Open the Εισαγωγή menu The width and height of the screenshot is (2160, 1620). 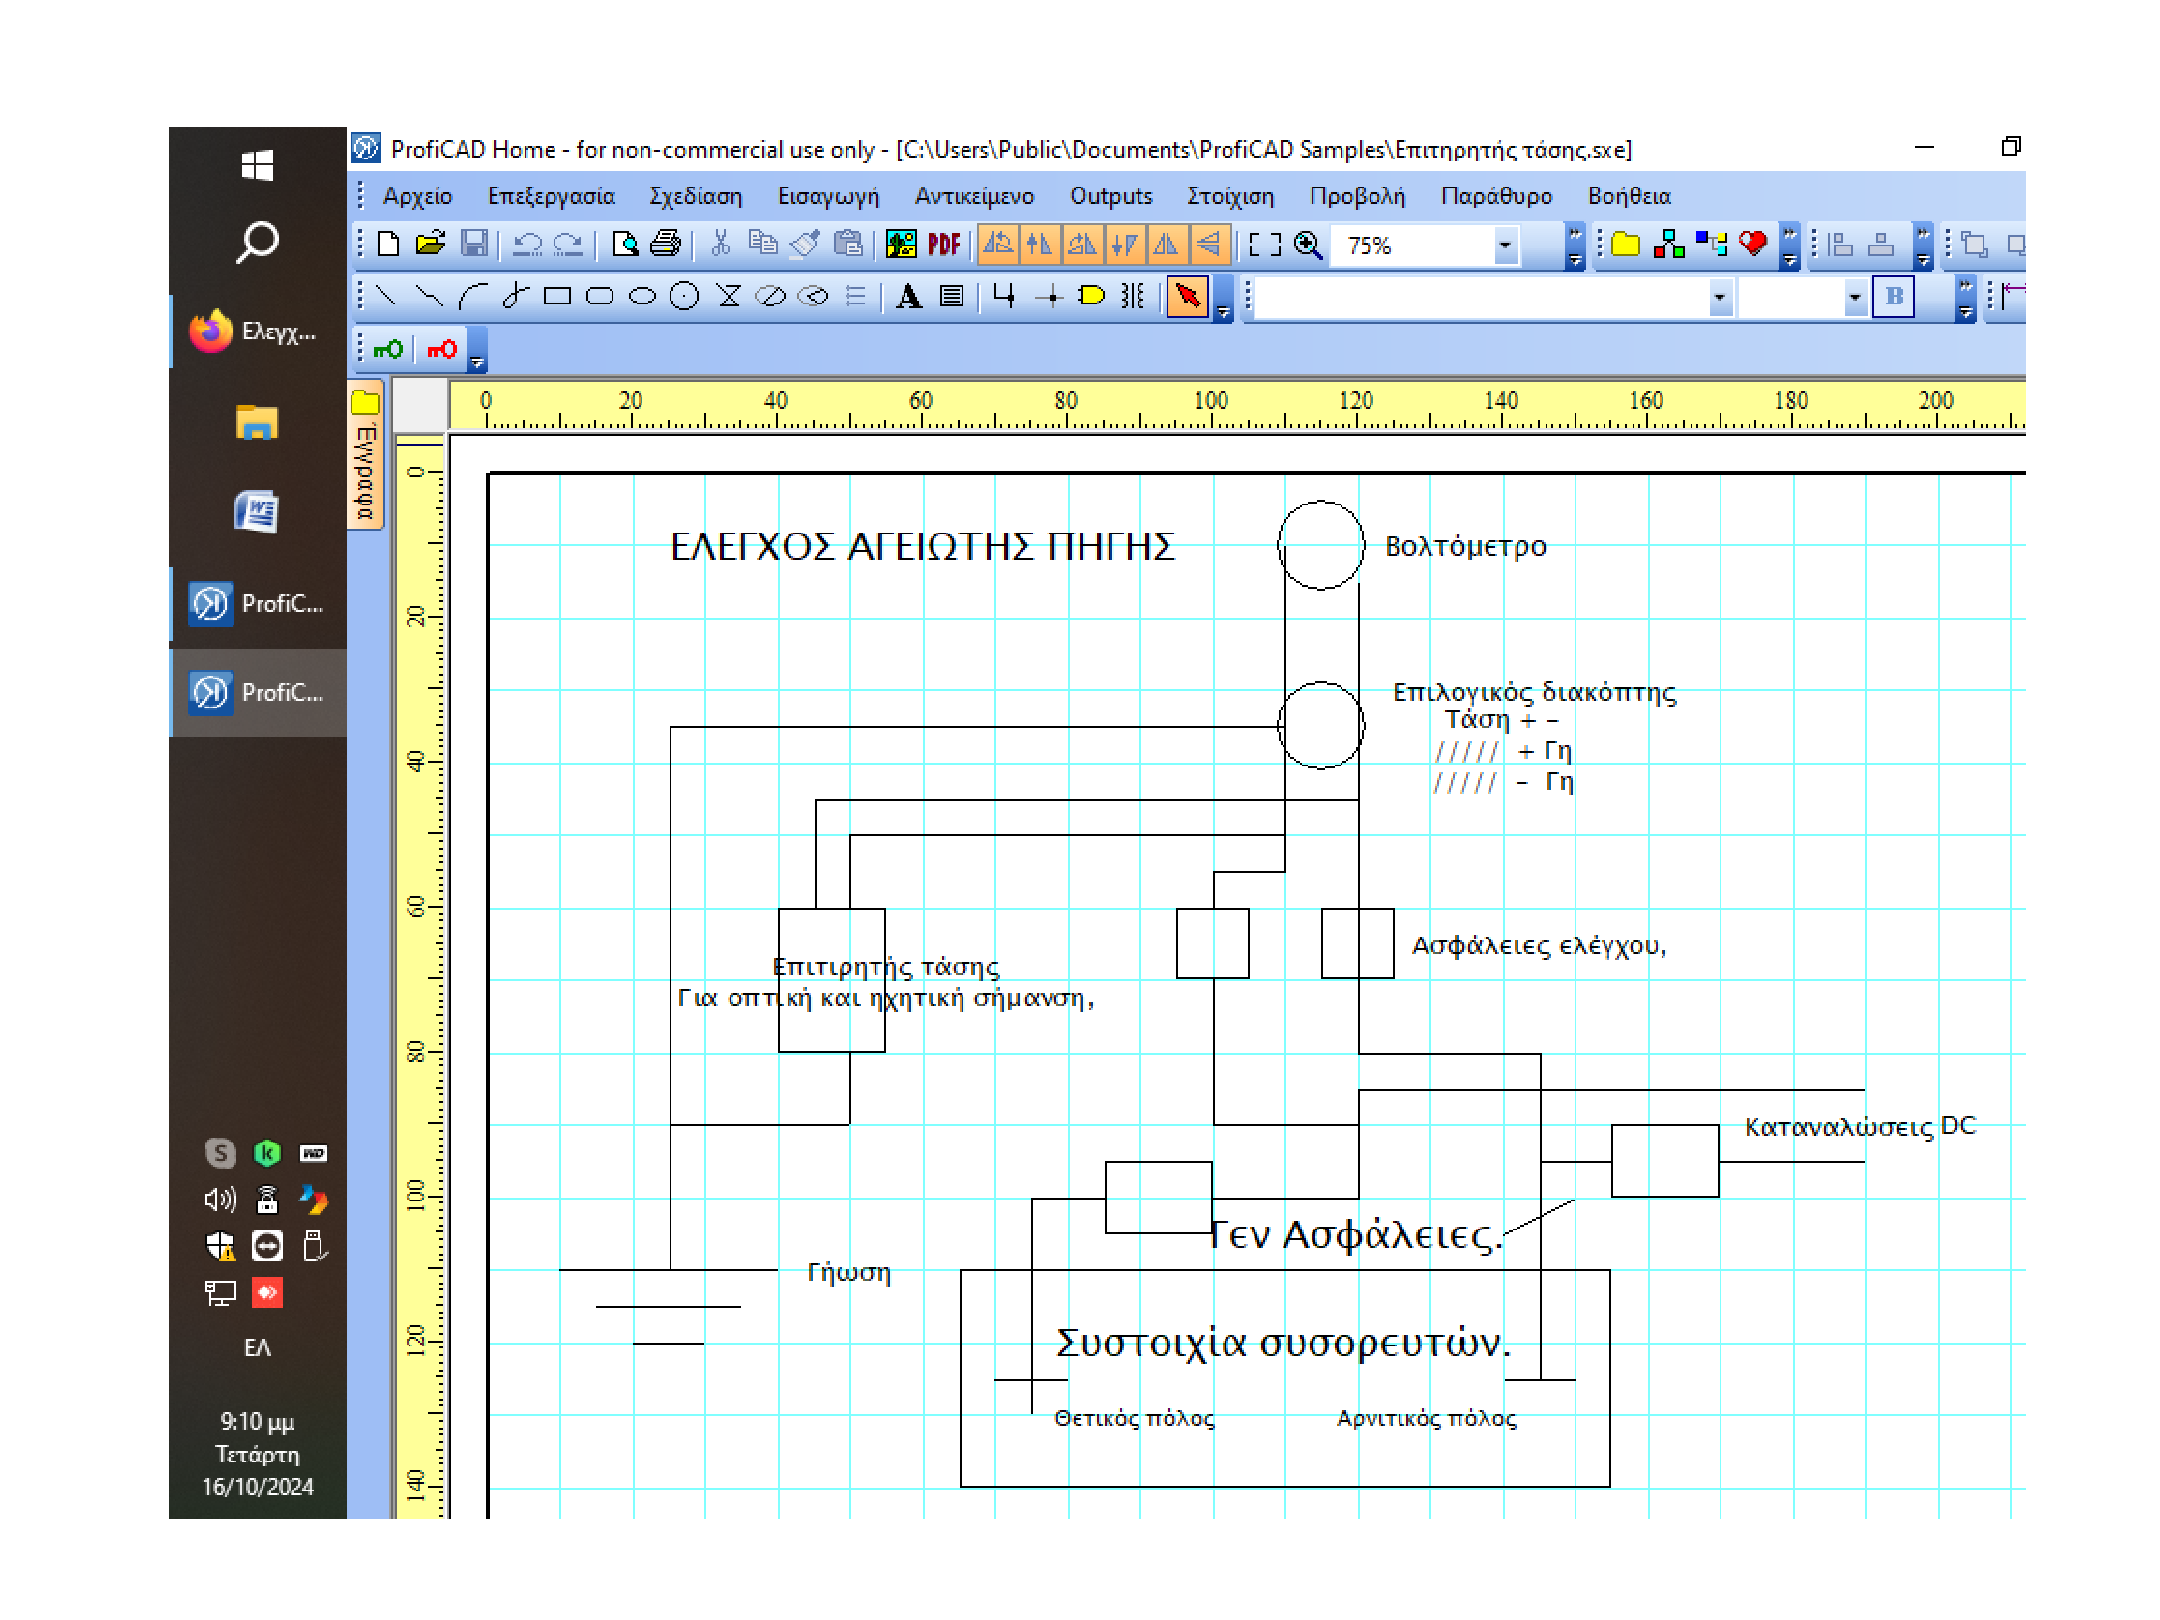pyautogui.click(x=828, y=197)
